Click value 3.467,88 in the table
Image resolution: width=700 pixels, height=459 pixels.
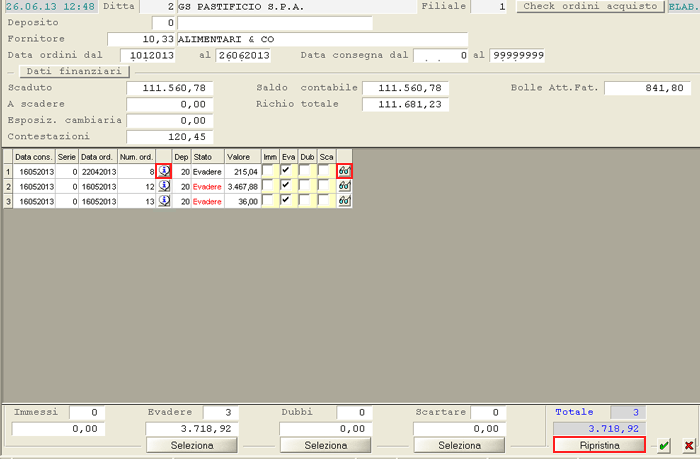point(242,187)
